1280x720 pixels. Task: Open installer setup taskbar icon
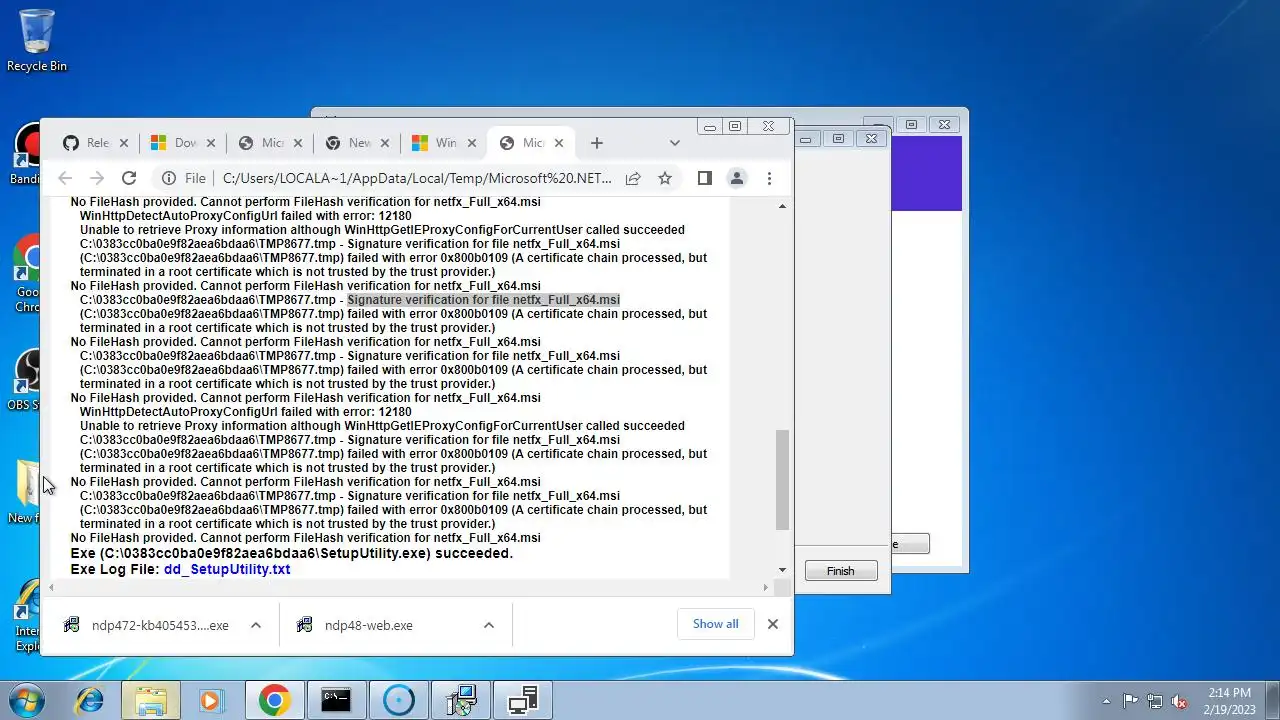pos(460,700)
